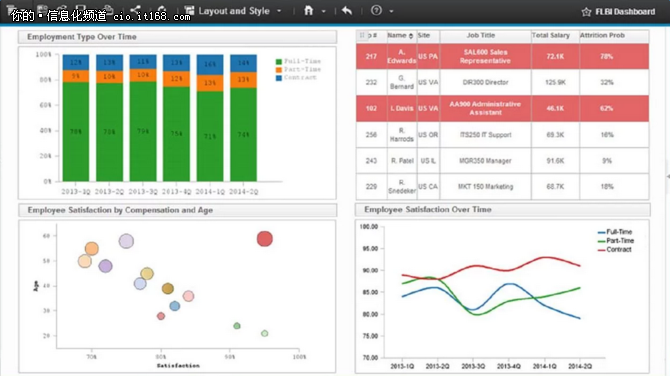
Task: Open the Layout and Style menu
Action: pyautogui.click(x=234, y=11)
